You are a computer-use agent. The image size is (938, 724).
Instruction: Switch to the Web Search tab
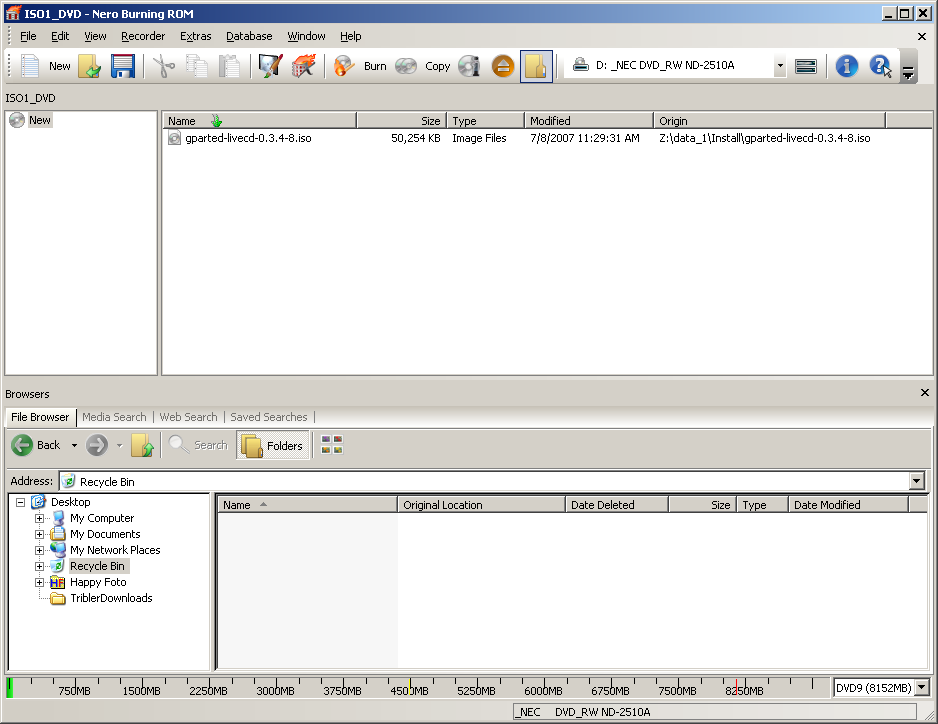point(188,417)
